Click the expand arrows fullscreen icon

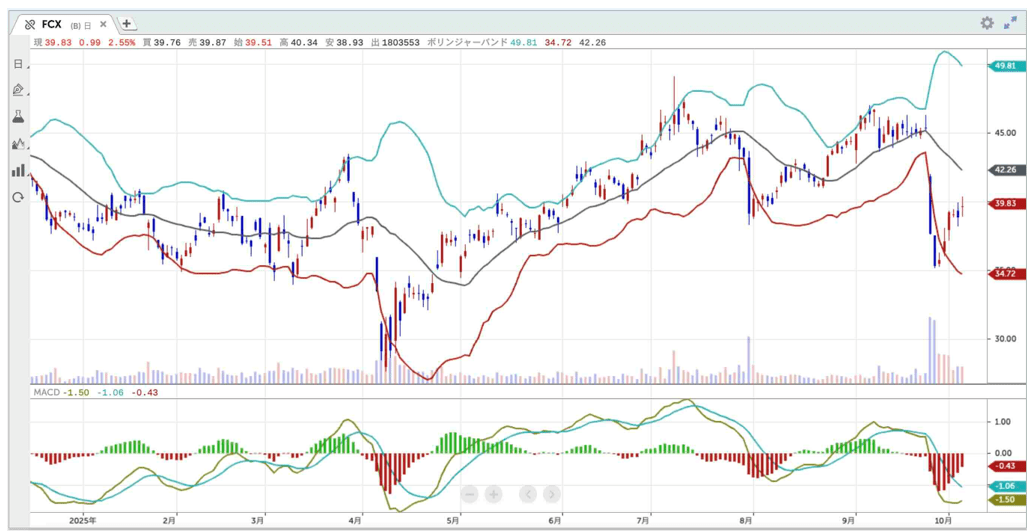click(1010, 23)
